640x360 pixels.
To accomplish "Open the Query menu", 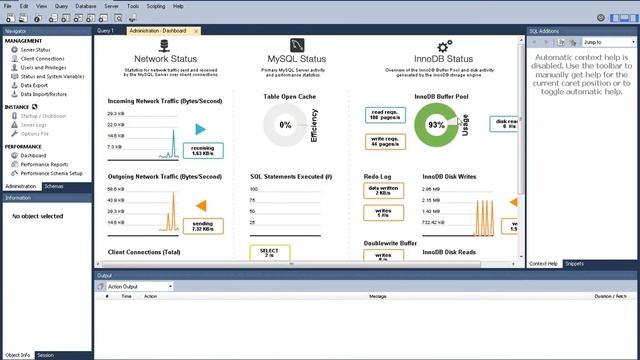I will [61, 6].
